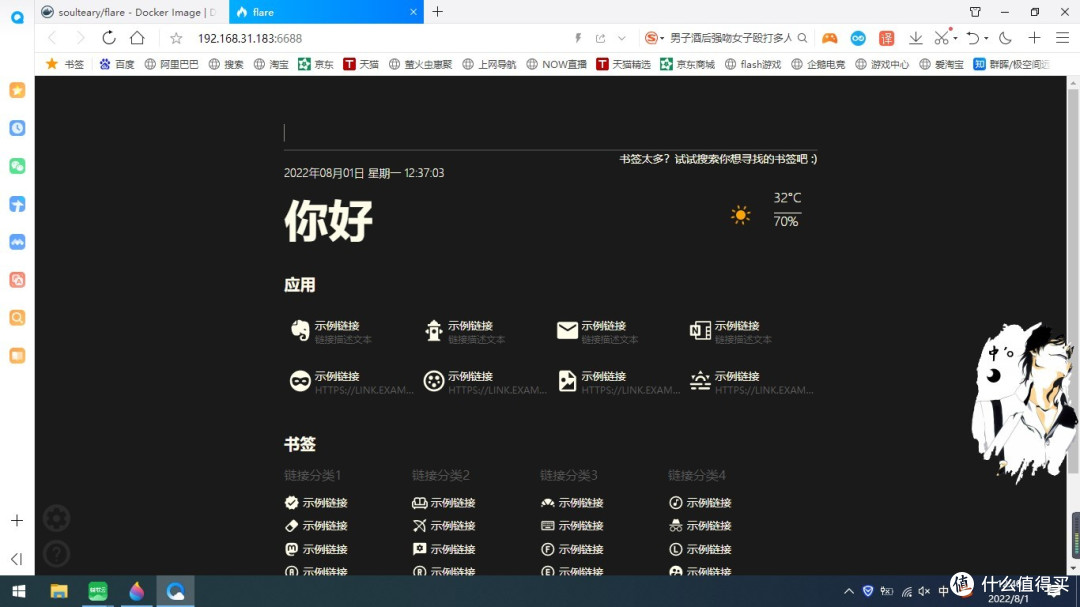The width and height of the screenshot is (1080, 607).
Task: Open the OneNote icon app link
Action: pos(731,331)
